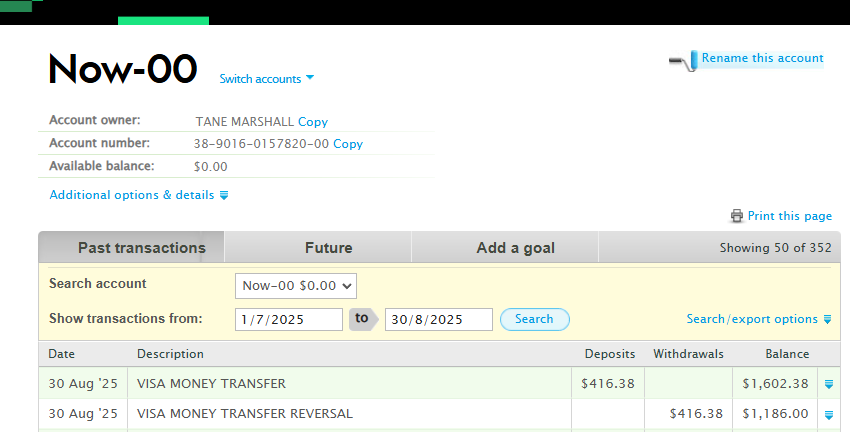Expand Search/export options

pos(752,319)
